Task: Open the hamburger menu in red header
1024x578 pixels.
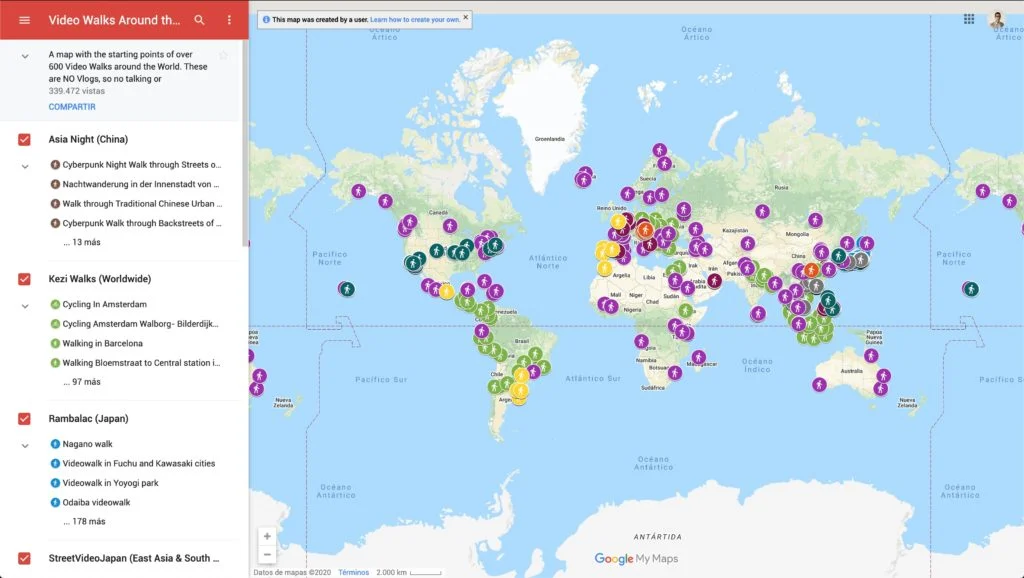Action: (24, 20)
